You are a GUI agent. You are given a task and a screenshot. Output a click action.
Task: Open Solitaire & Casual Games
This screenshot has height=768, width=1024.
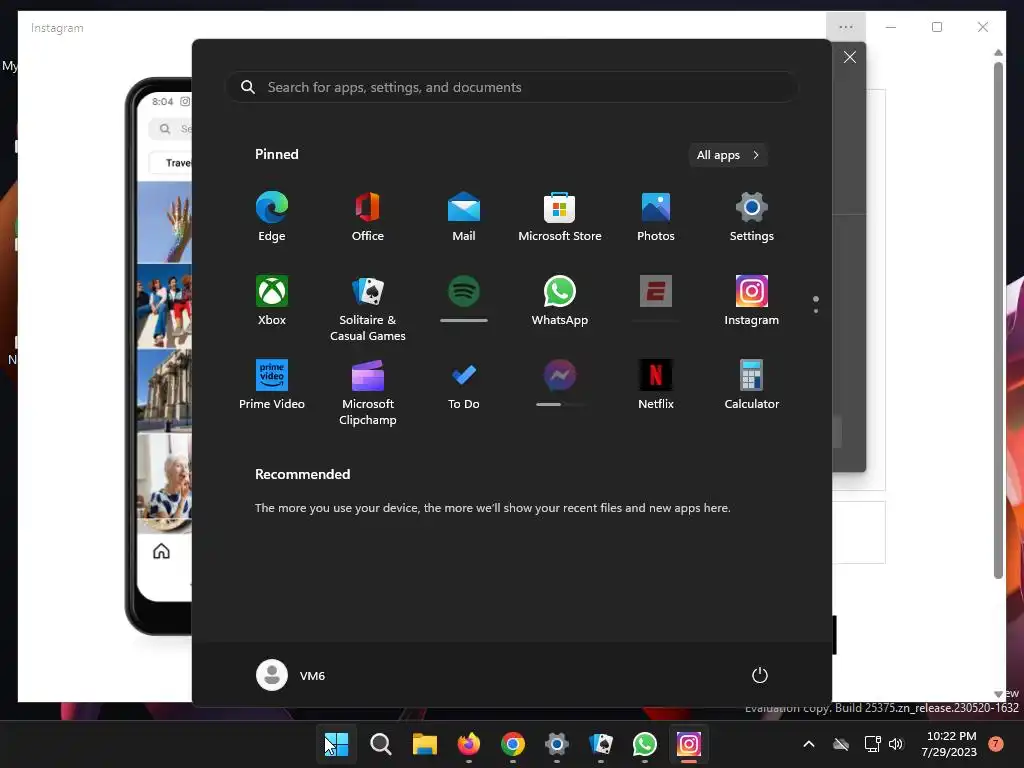368,309
